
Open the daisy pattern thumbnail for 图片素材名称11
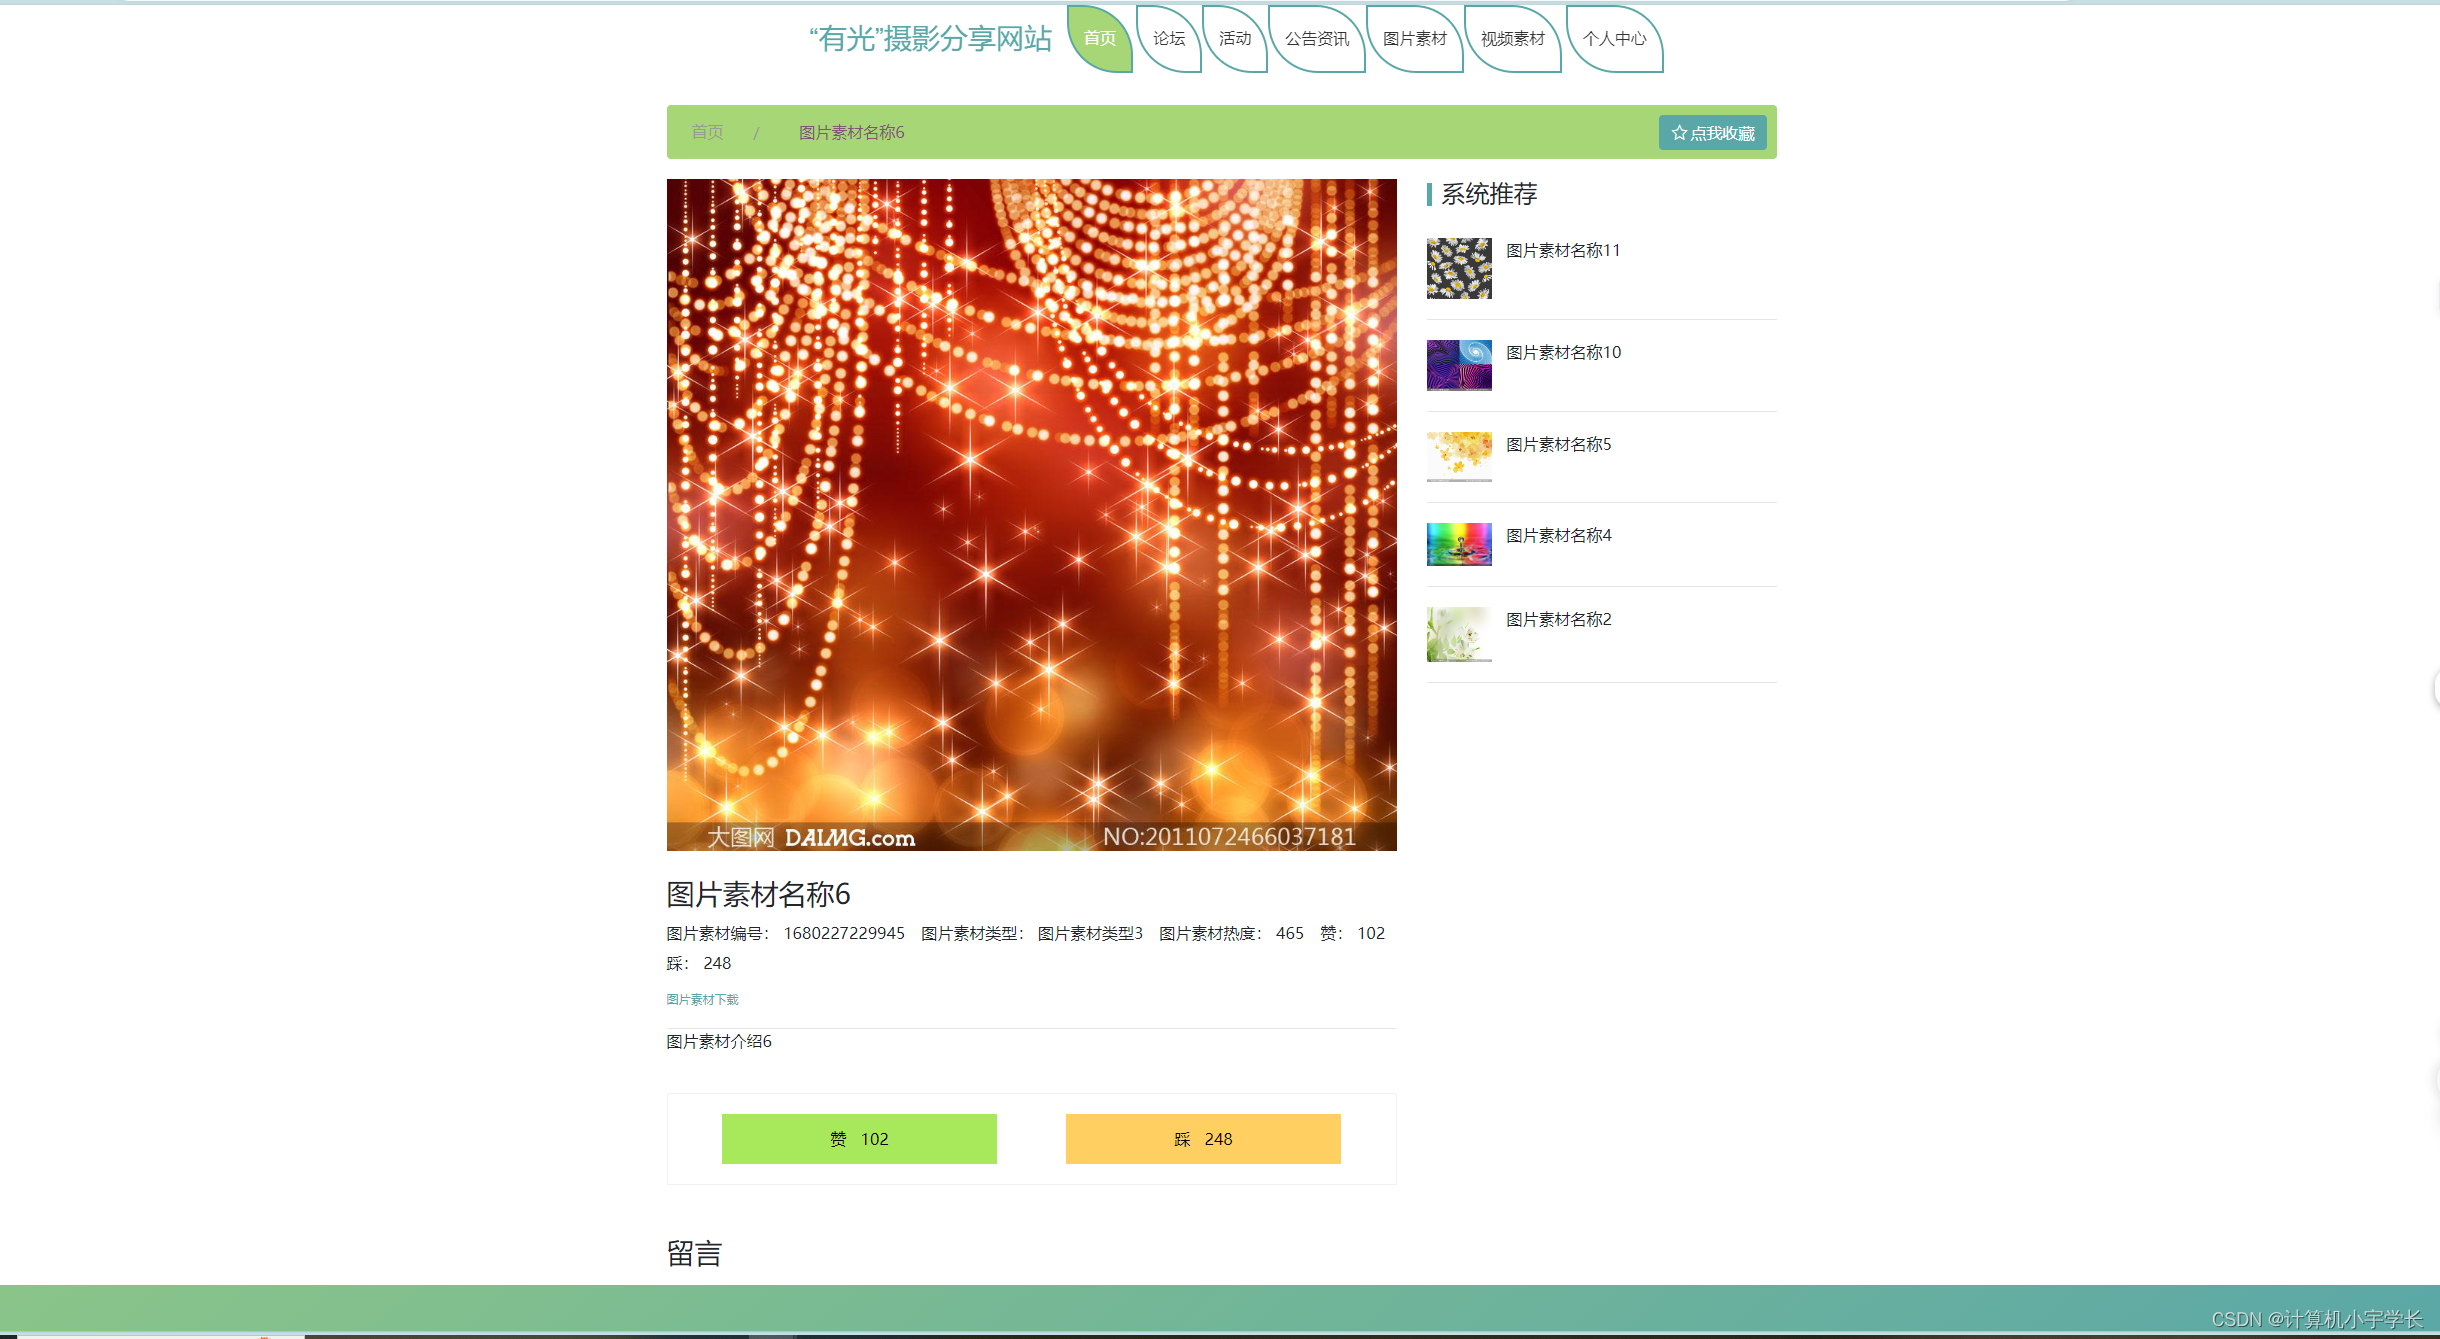[x=1458, y=268]
